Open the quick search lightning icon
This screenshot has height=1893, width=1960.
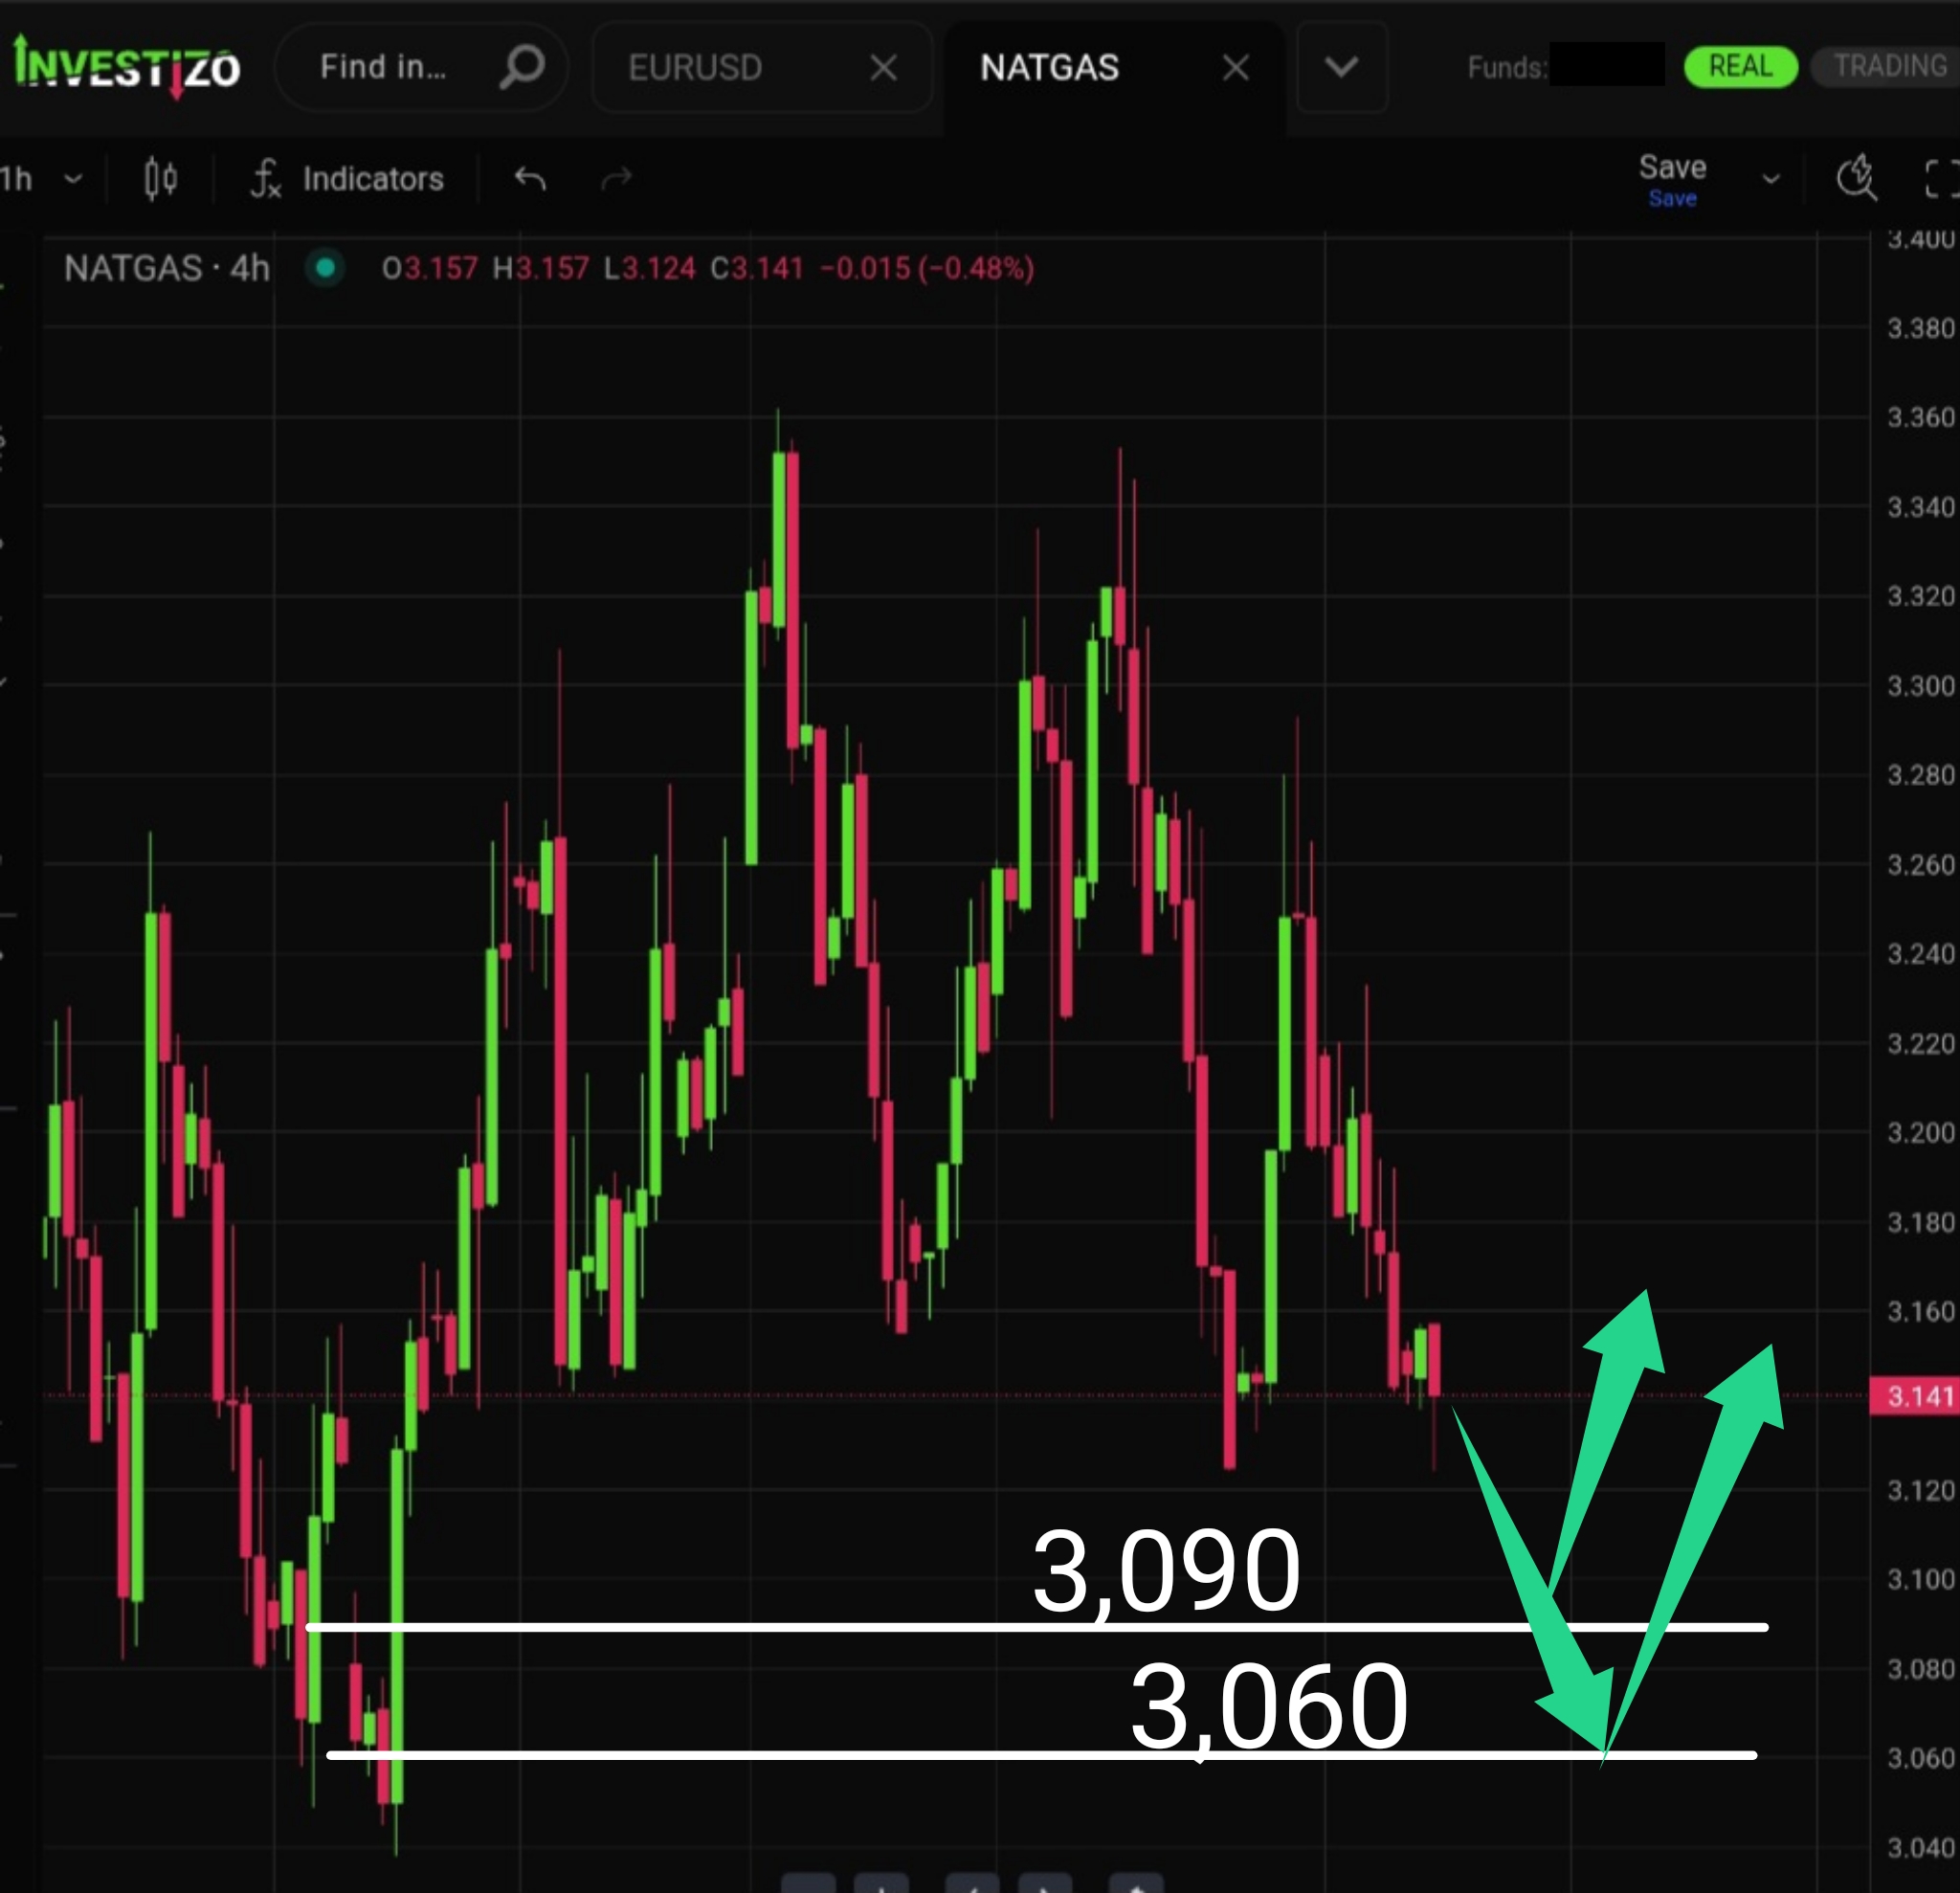click(1857, 179)
